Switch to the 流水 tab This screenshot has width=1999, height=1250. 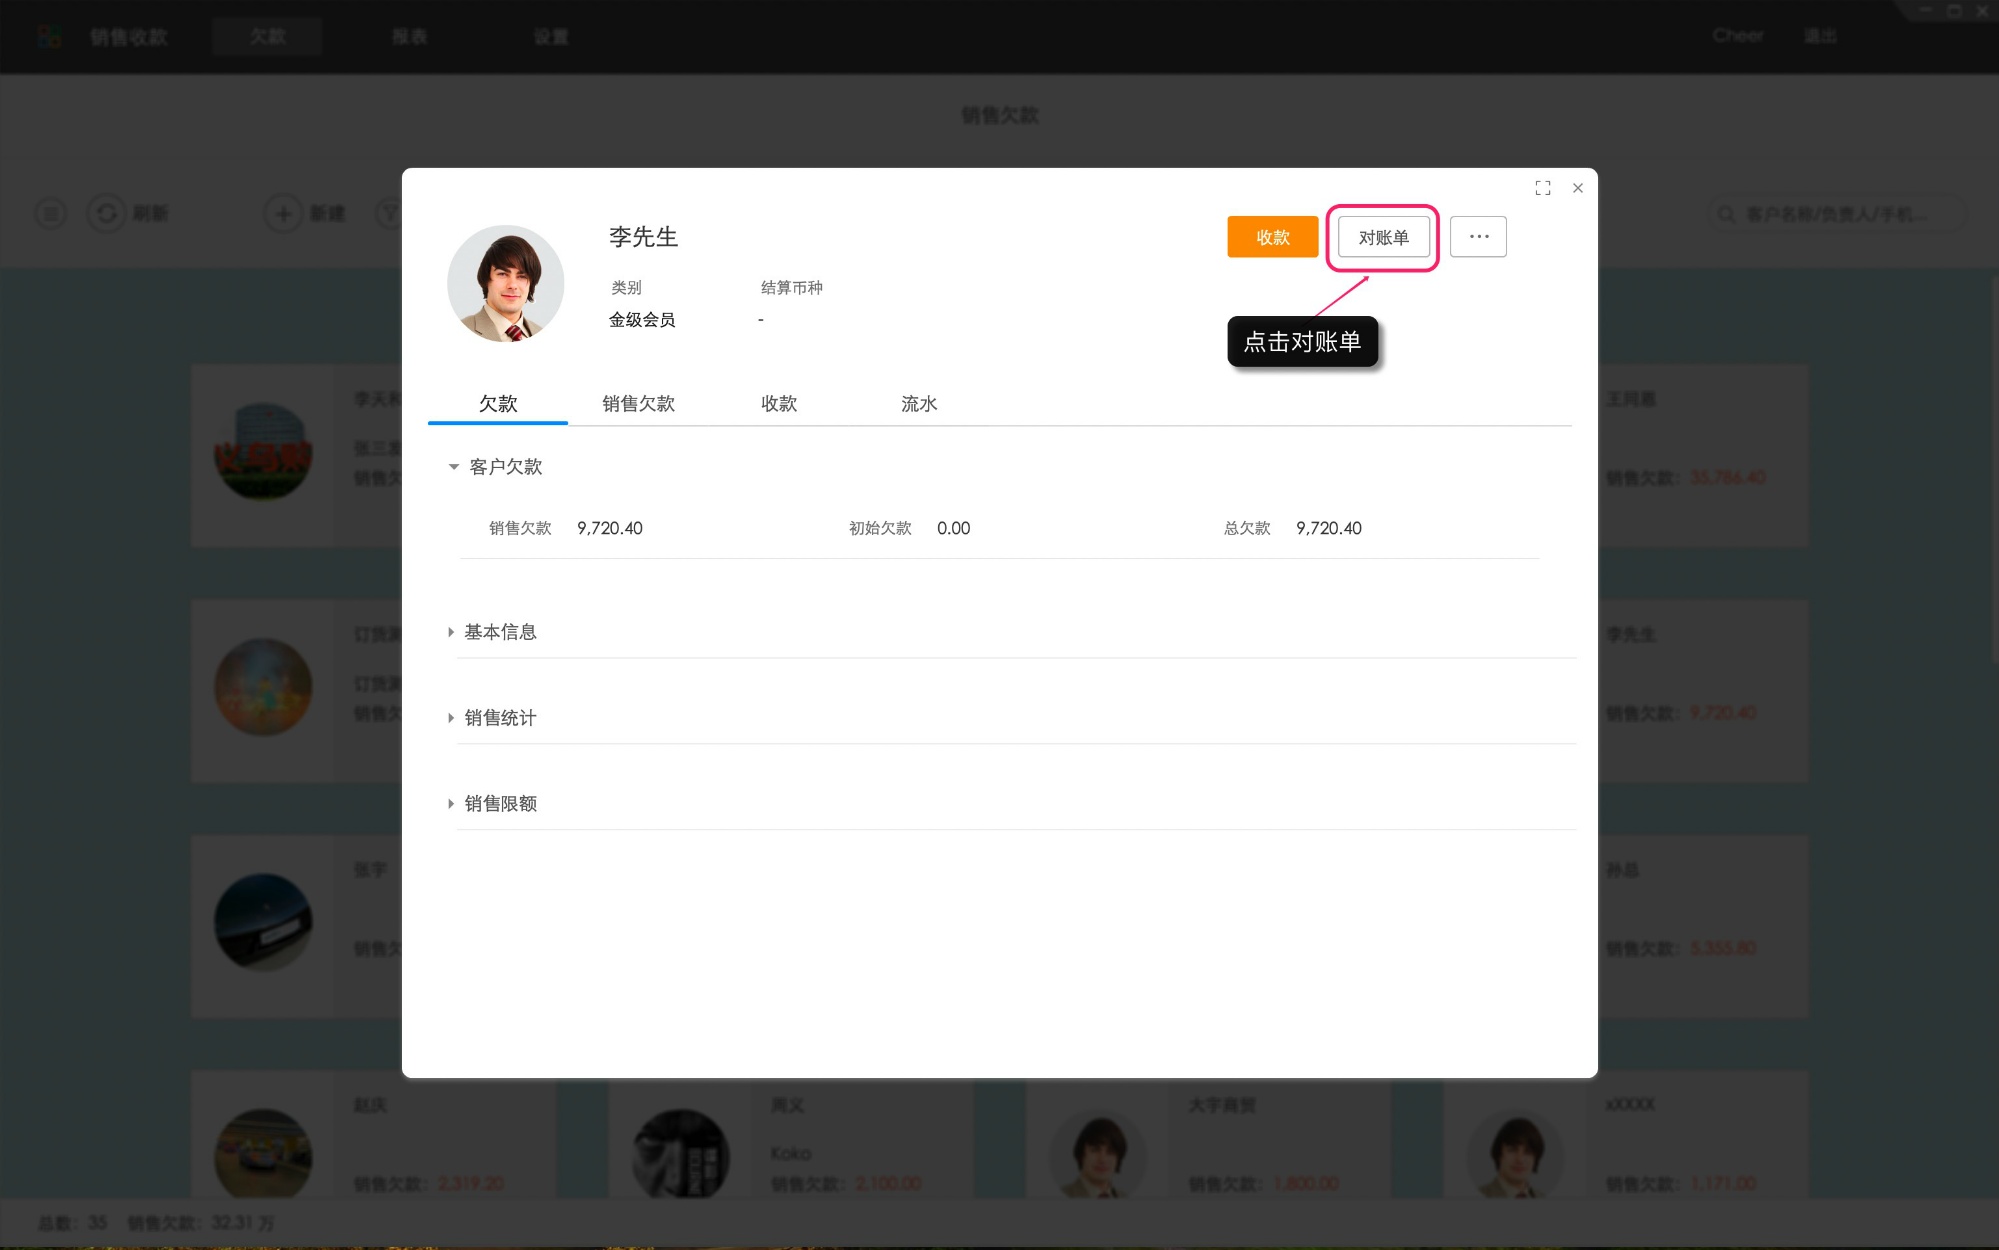pos(918,404)
